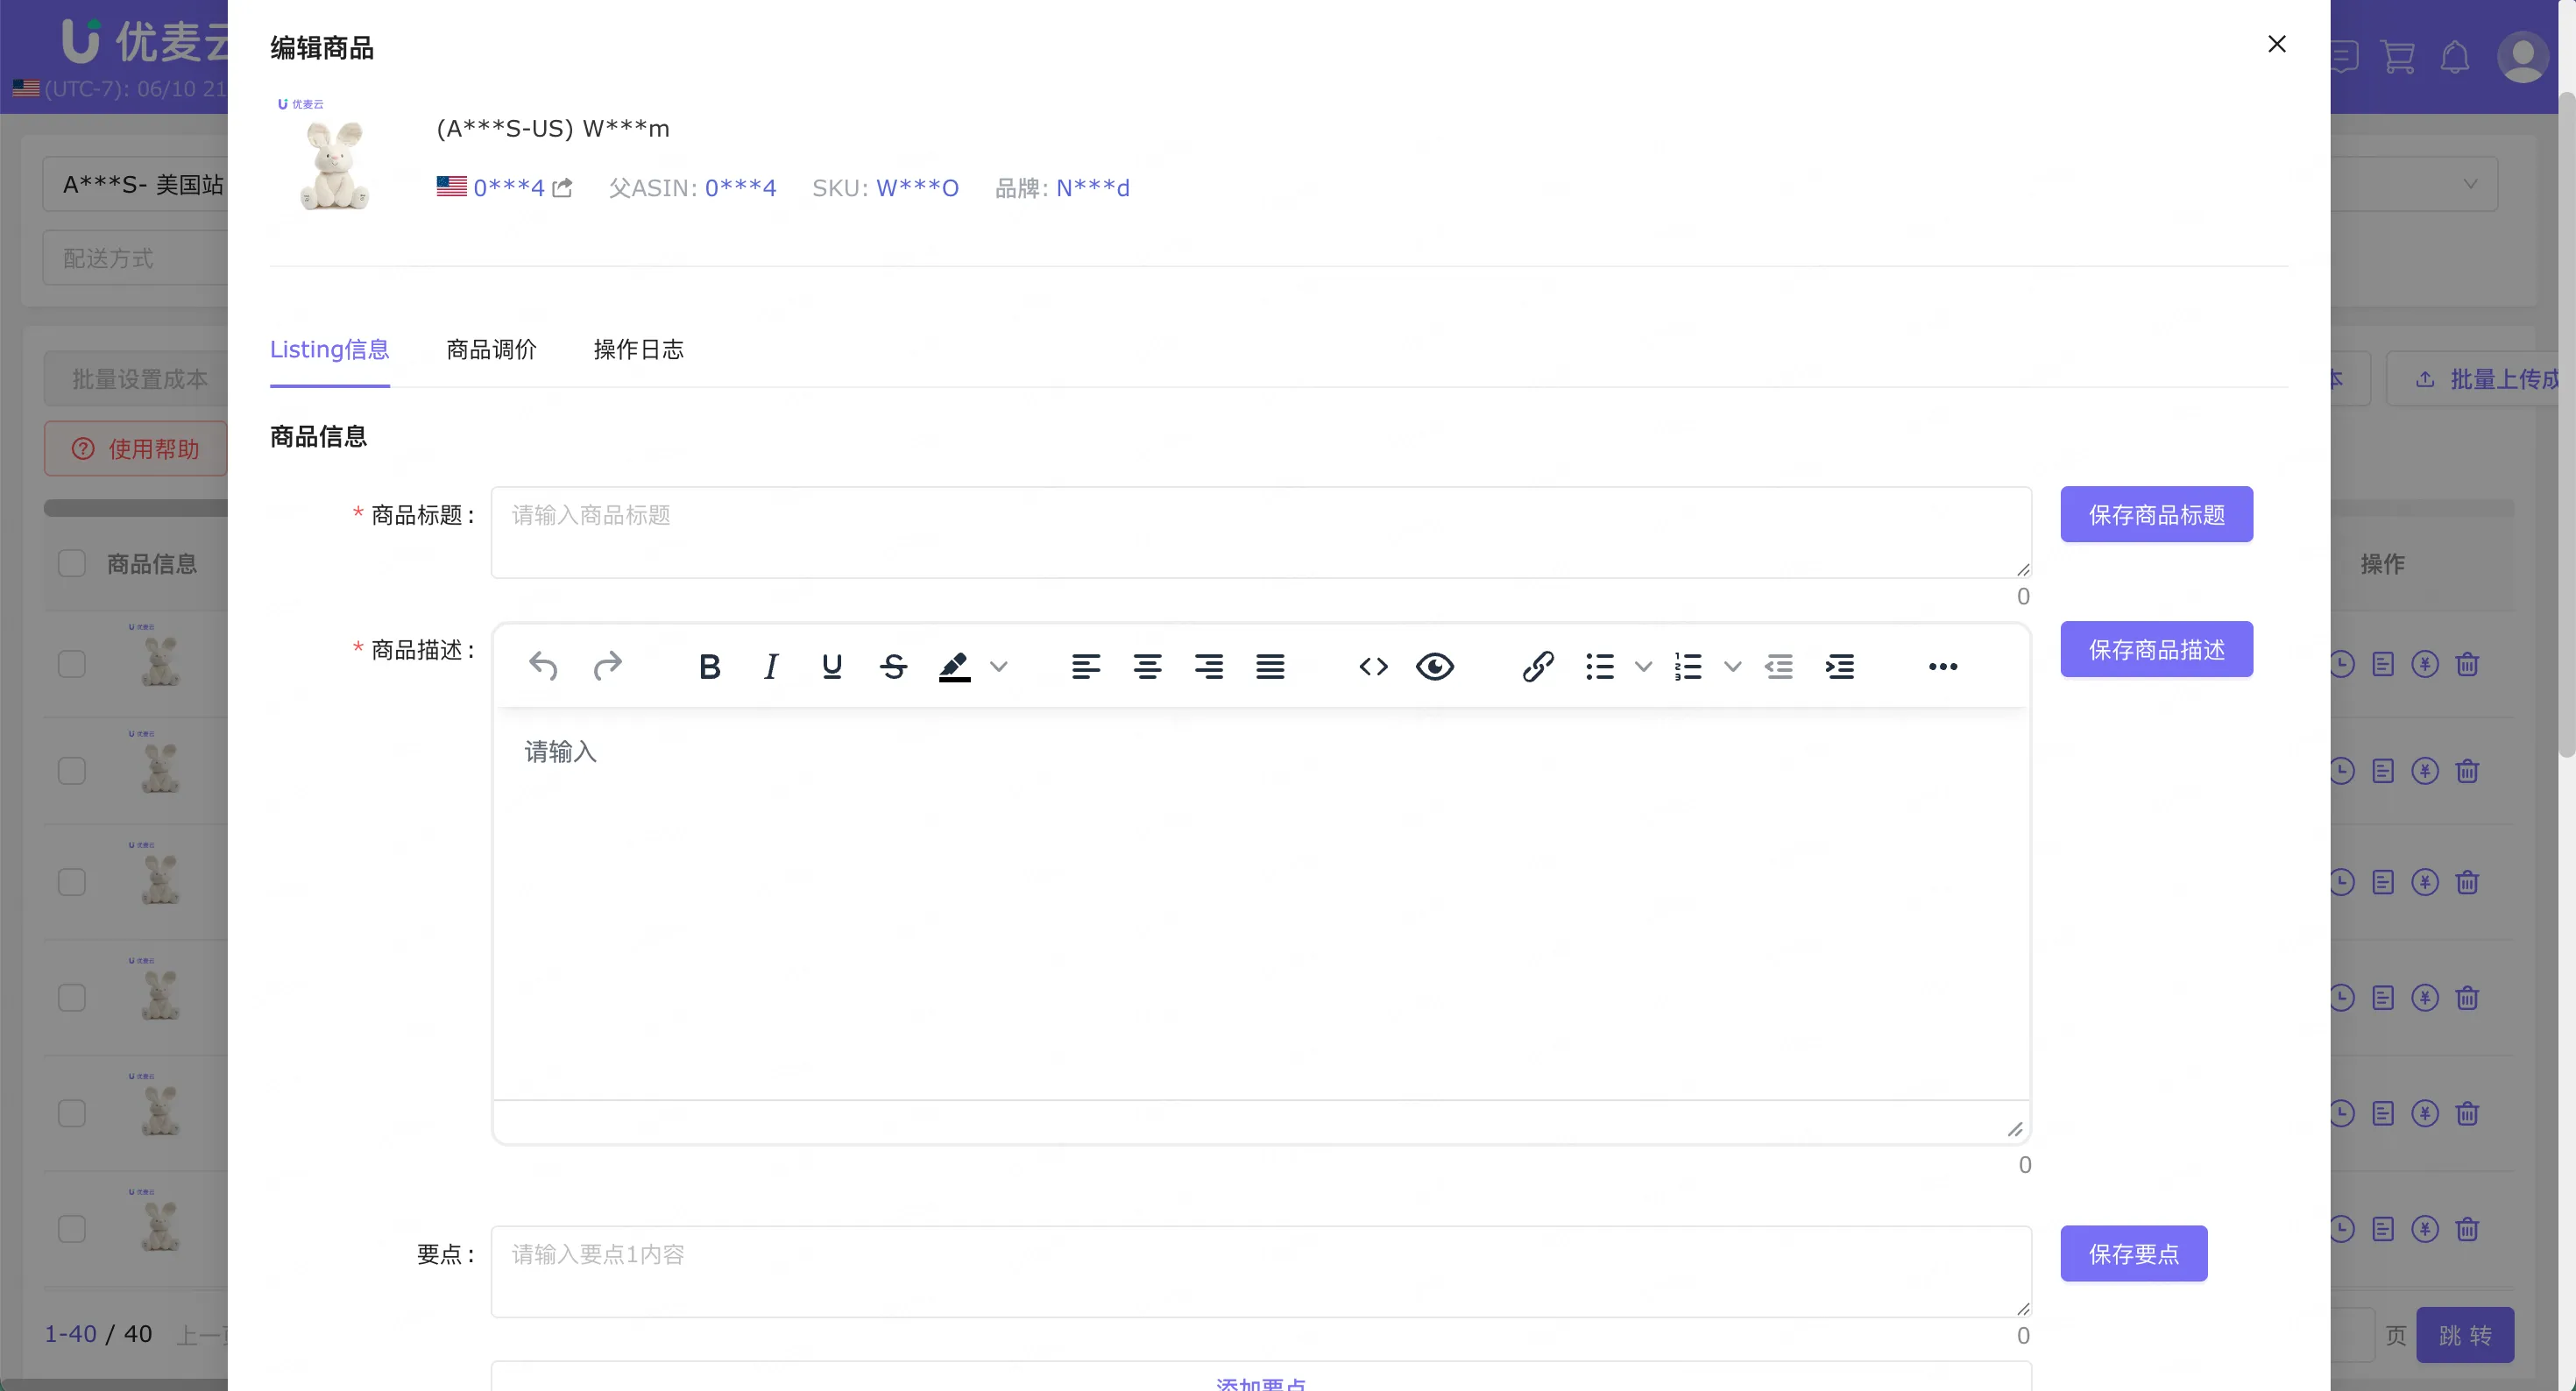Toggle italic formatting
This screenshot has height=1391, width=2576.
[770, 666]
